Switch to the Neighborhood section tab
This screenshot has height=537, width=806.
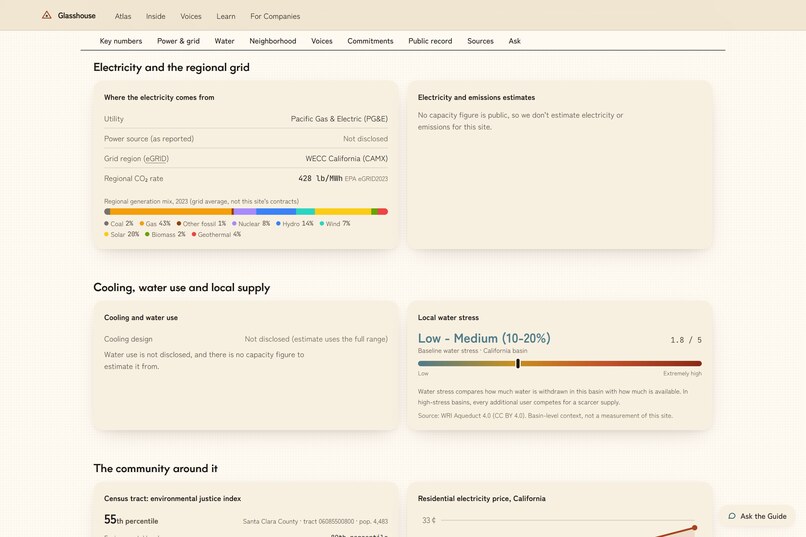[272, 41]
